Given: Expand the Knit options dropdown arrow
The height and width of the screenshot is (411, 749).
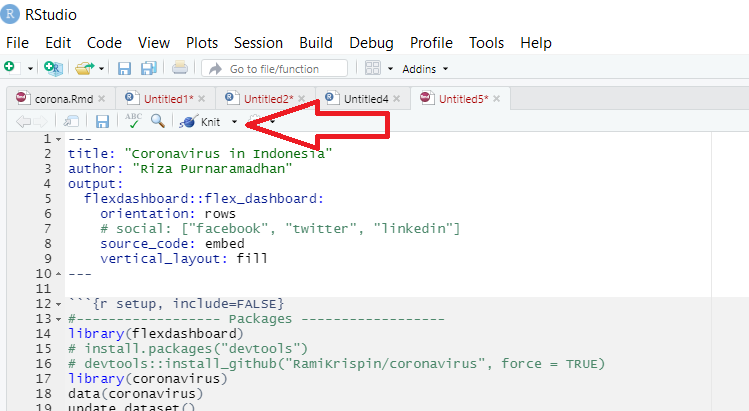Looking at the screenshot, I should pos(234,122).
